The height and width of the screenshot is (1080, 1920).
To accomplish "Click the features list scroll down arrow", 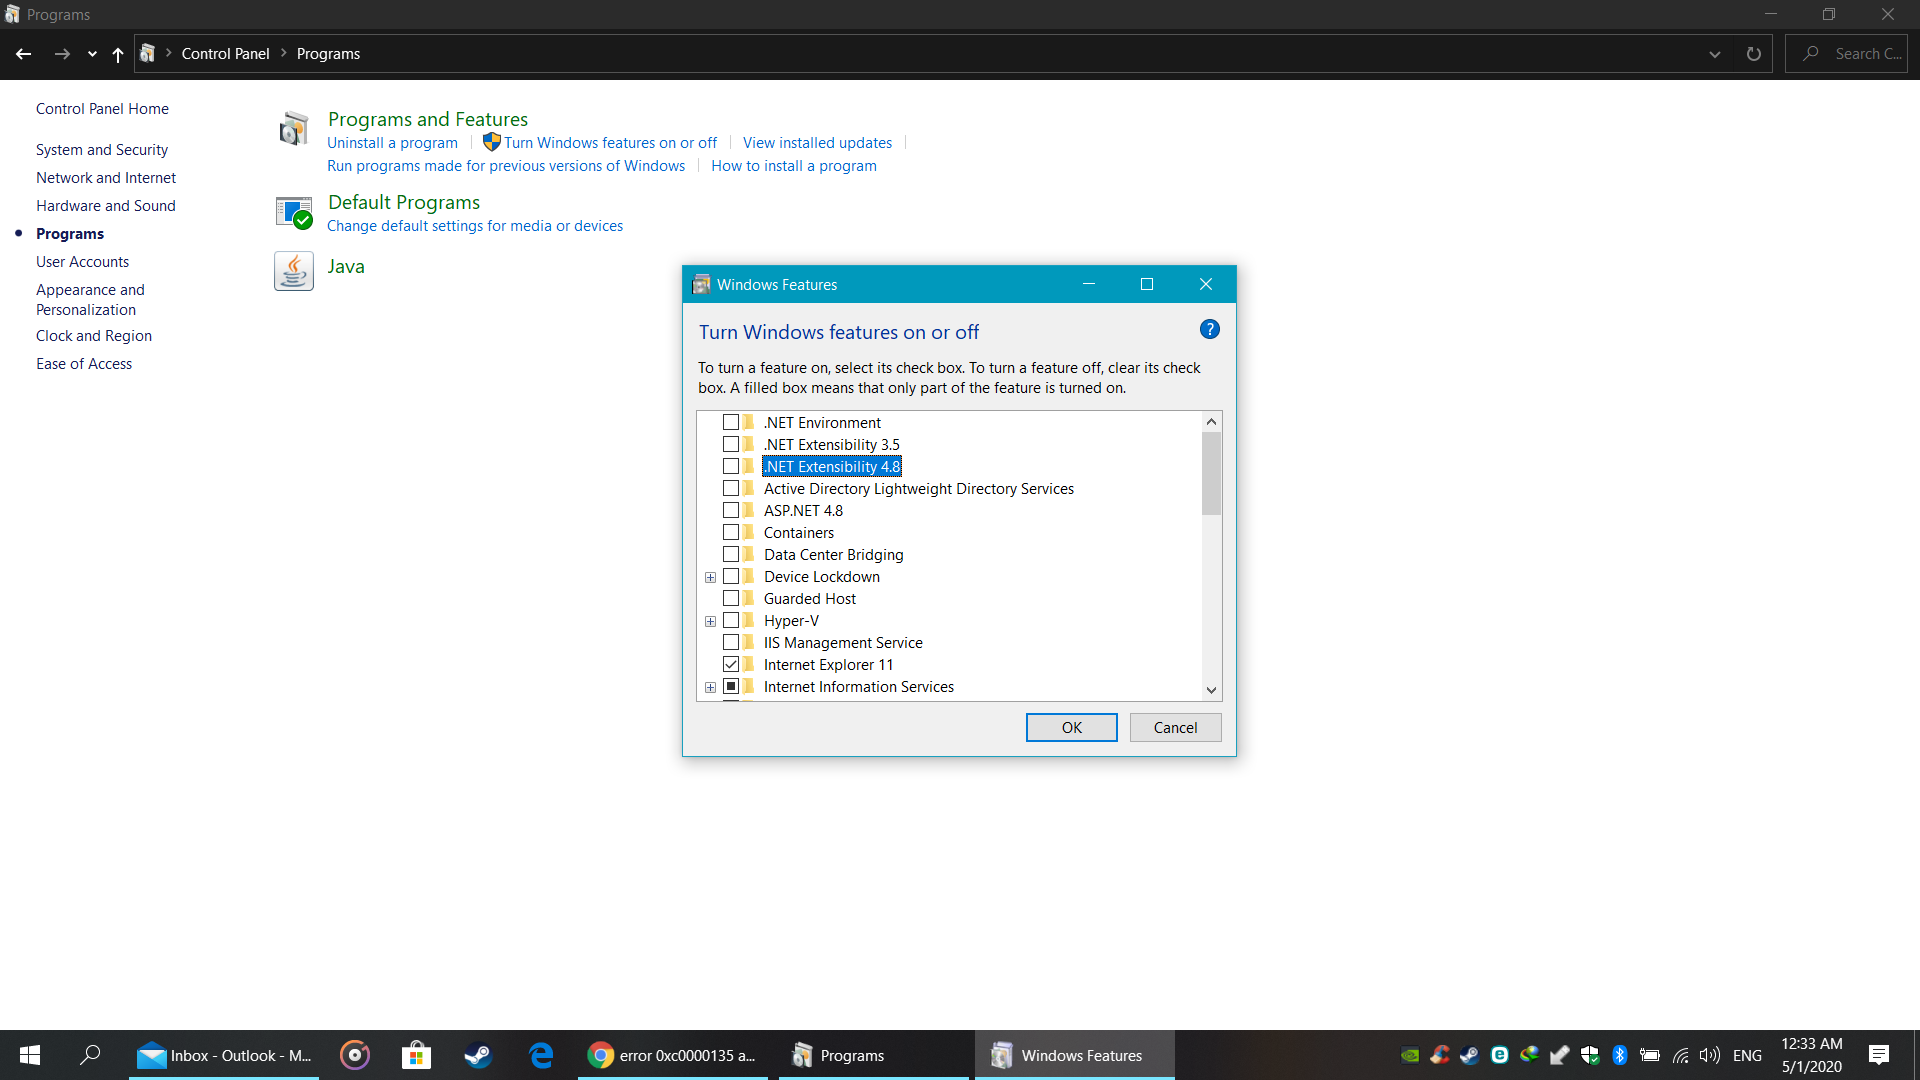I will [1211, 690].
